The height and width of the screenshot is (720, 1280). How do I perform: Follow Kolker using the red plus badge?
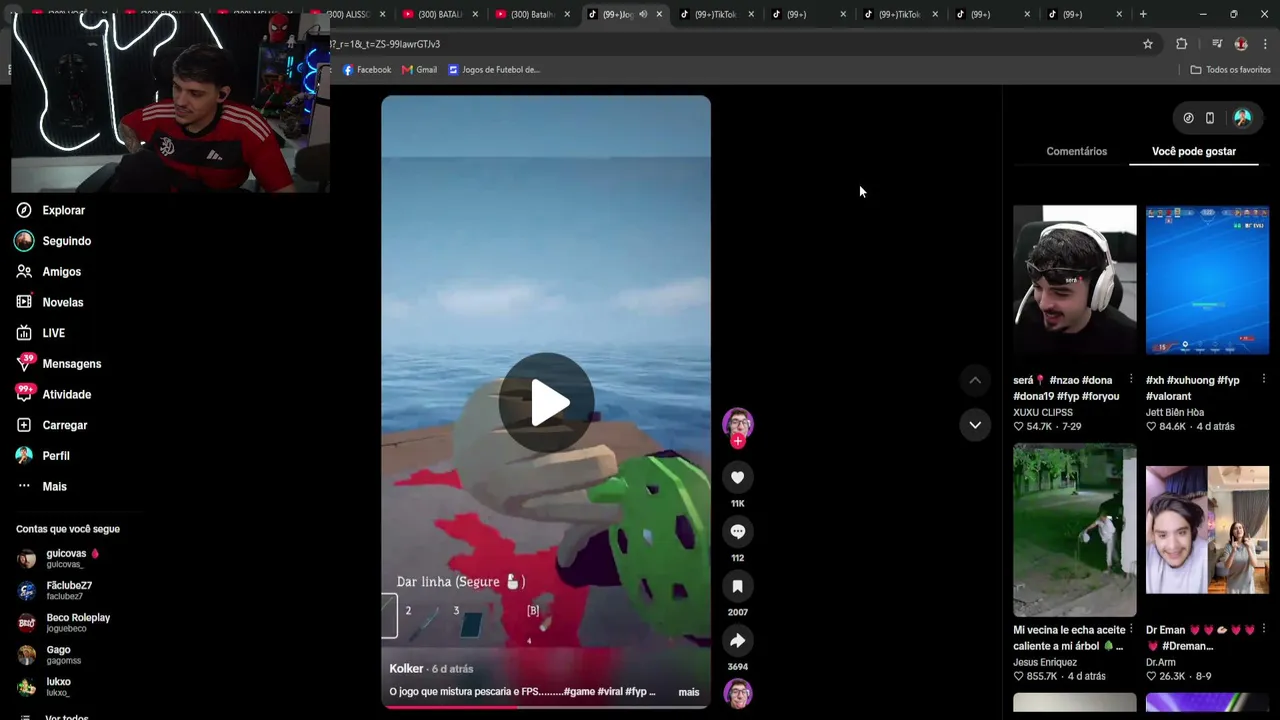pyautogui.click(x=738, y=441)
